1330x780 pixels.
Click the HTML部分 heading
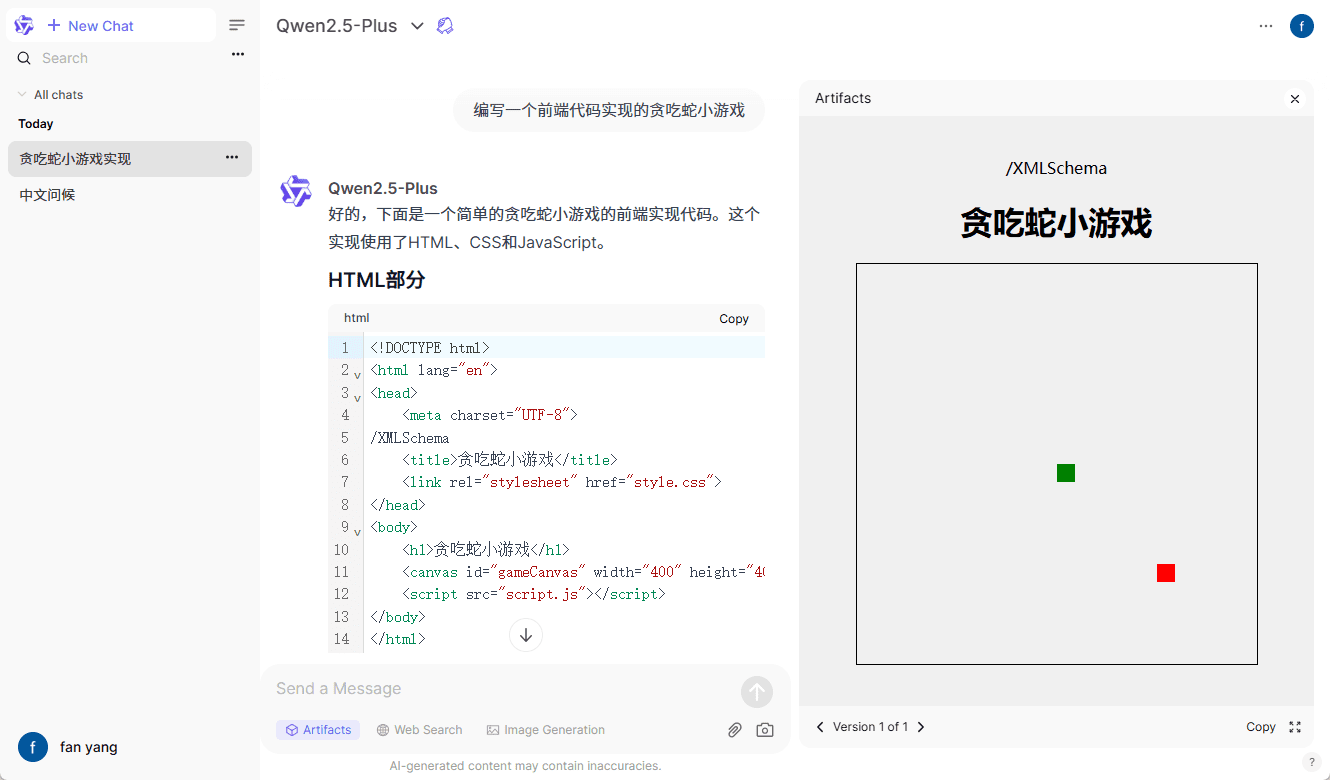pyautogui.click(x=377, y=280)
